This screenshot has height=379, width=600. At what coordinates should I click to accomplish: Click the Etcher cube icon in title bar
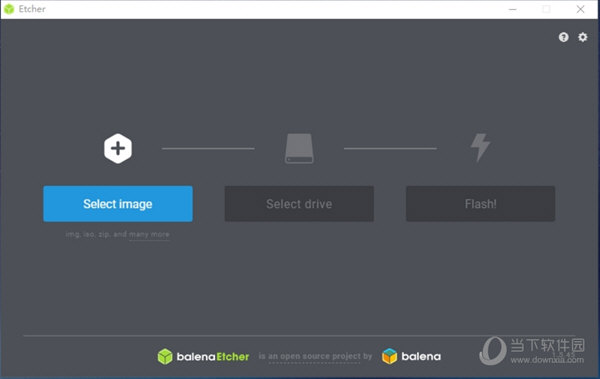click(9, 9)
